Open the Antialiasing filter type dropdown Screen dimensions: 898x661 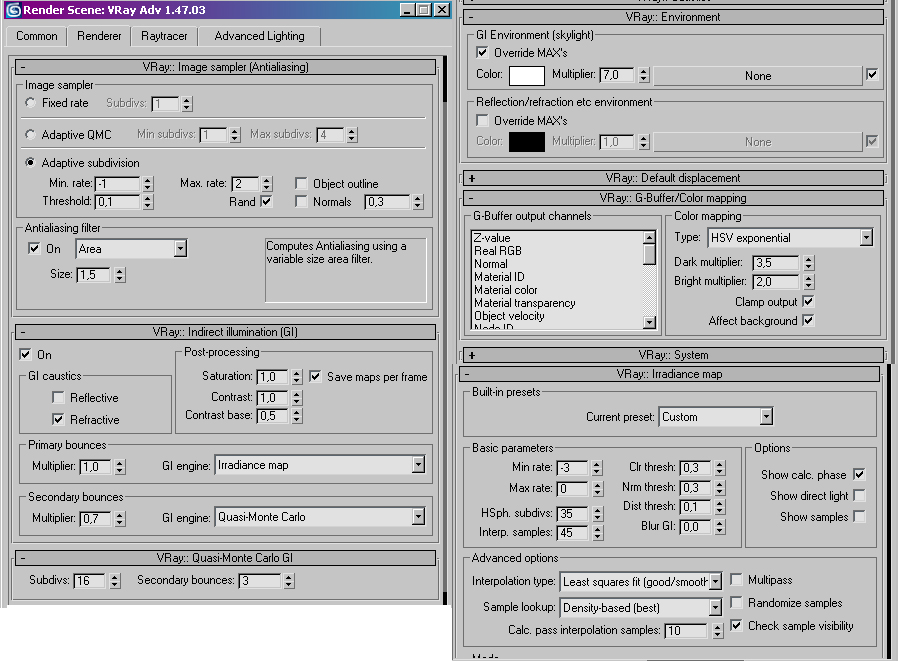pos(131,249)
